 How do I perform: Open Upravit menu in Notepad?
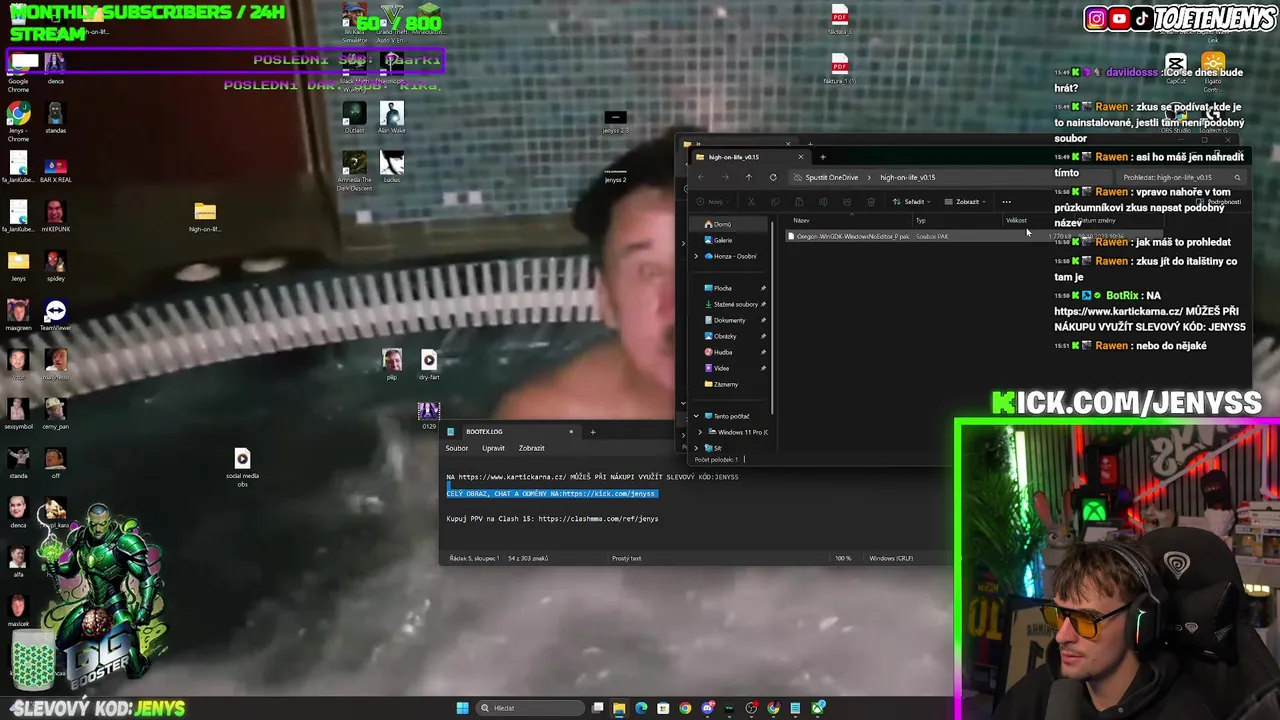(493, 448)
